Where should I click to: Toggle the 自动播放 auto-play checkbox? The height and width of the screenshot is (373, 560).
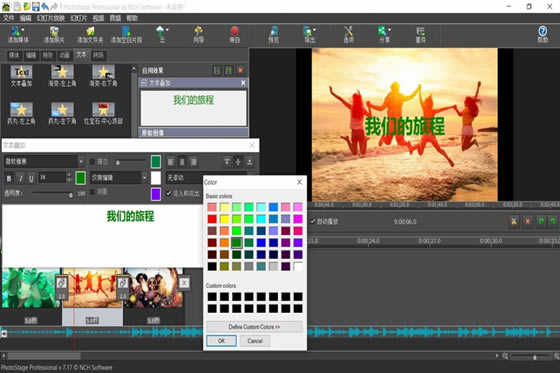click(313, 222)
